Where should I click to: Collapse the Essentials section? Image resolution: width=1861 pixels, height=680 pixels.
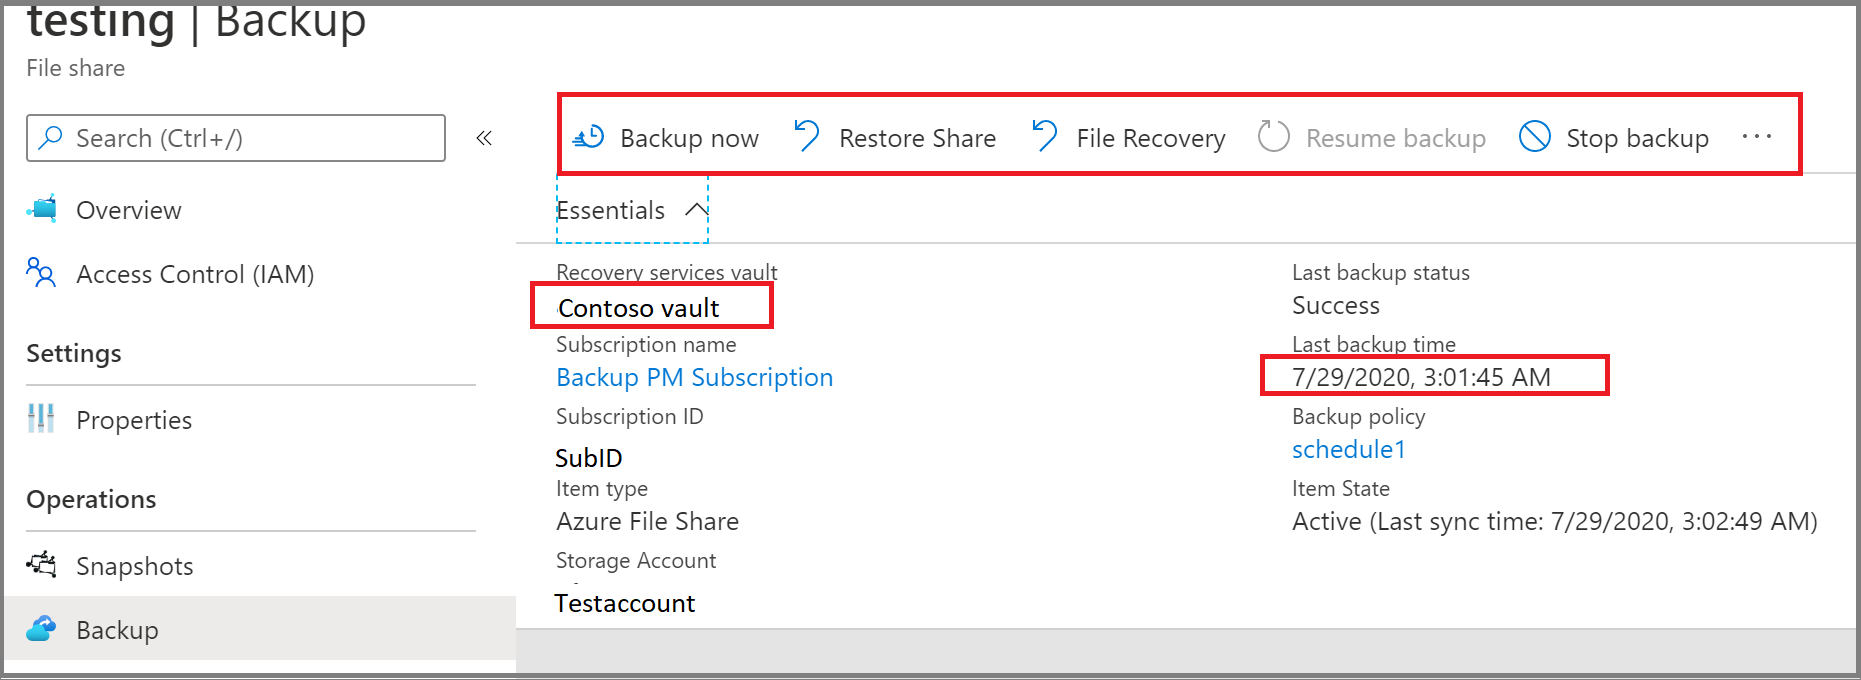(x=696, y=209)
